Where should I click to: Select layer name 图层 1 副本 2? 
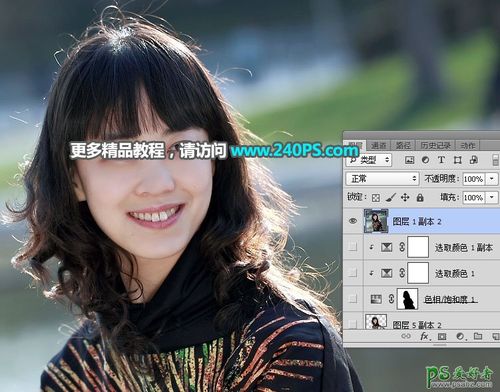tap(417, 221)
